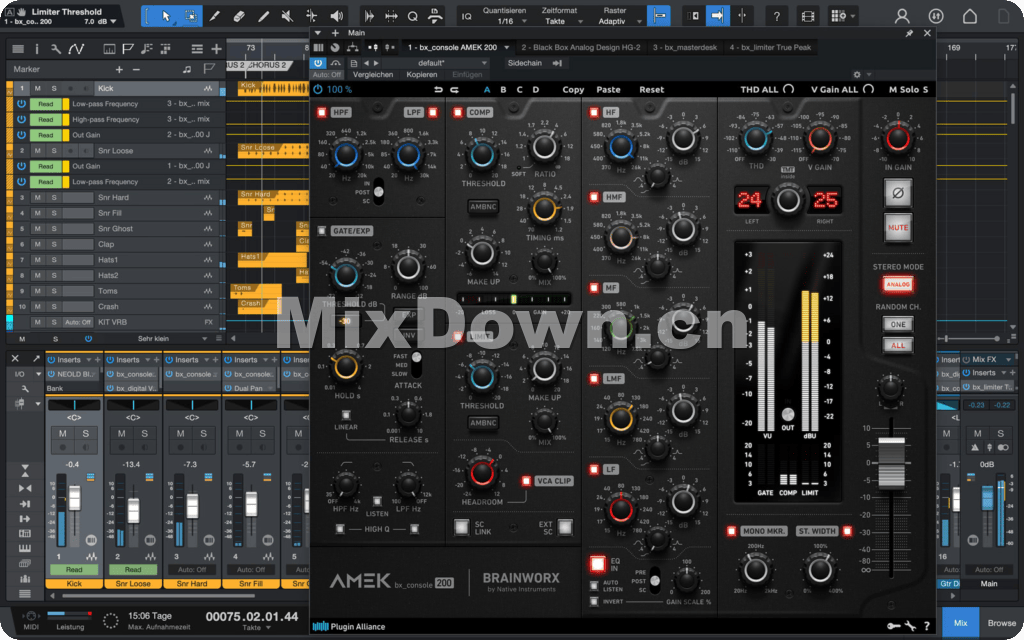Switch to '4 - bx_limiter True Peak' tab
The image size is (1024, 640).
coord(771,47)
